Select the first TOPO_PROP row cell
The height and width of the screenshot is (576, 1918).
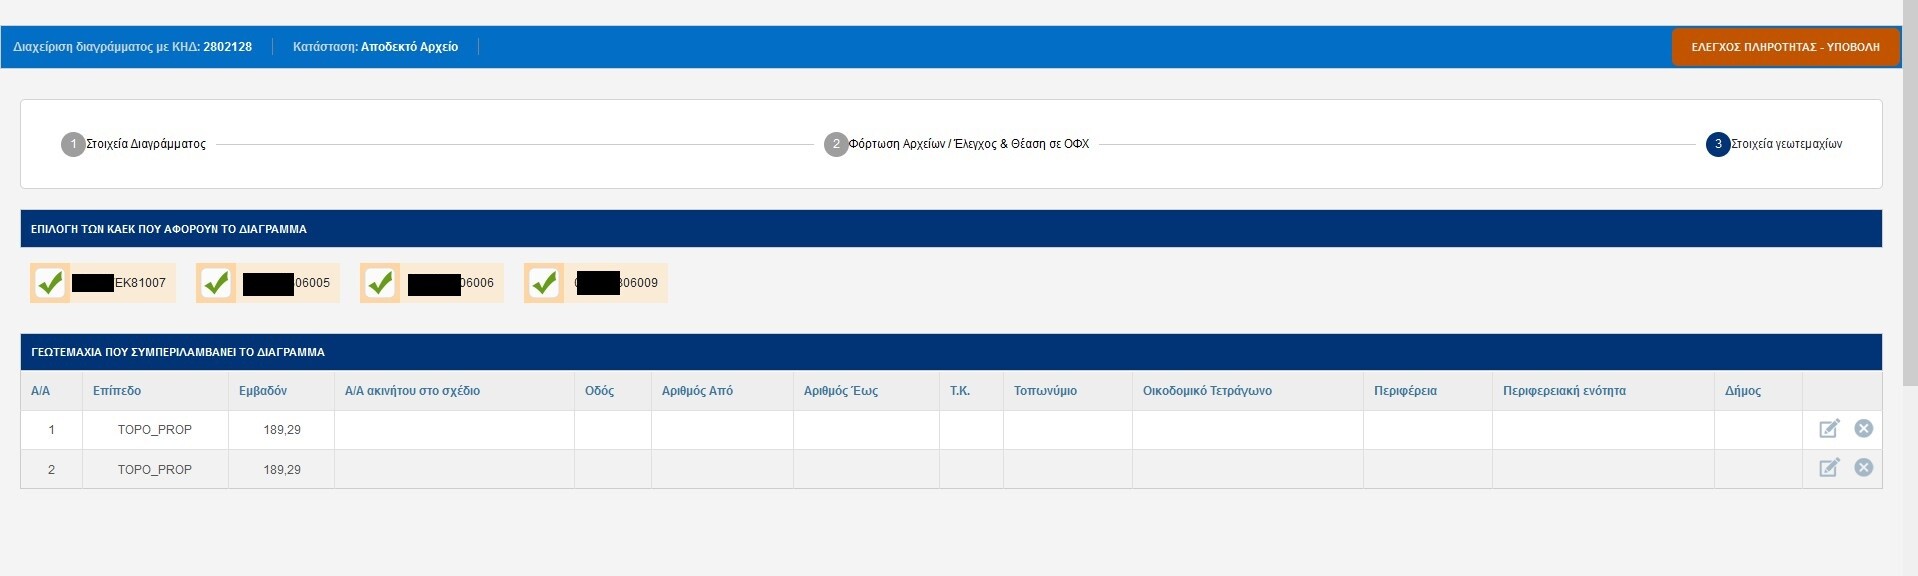155,430
